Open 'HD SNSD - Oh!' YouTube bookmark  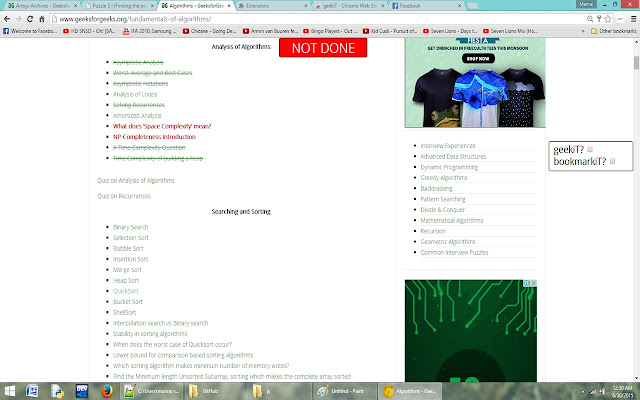(x=89, y=31)
